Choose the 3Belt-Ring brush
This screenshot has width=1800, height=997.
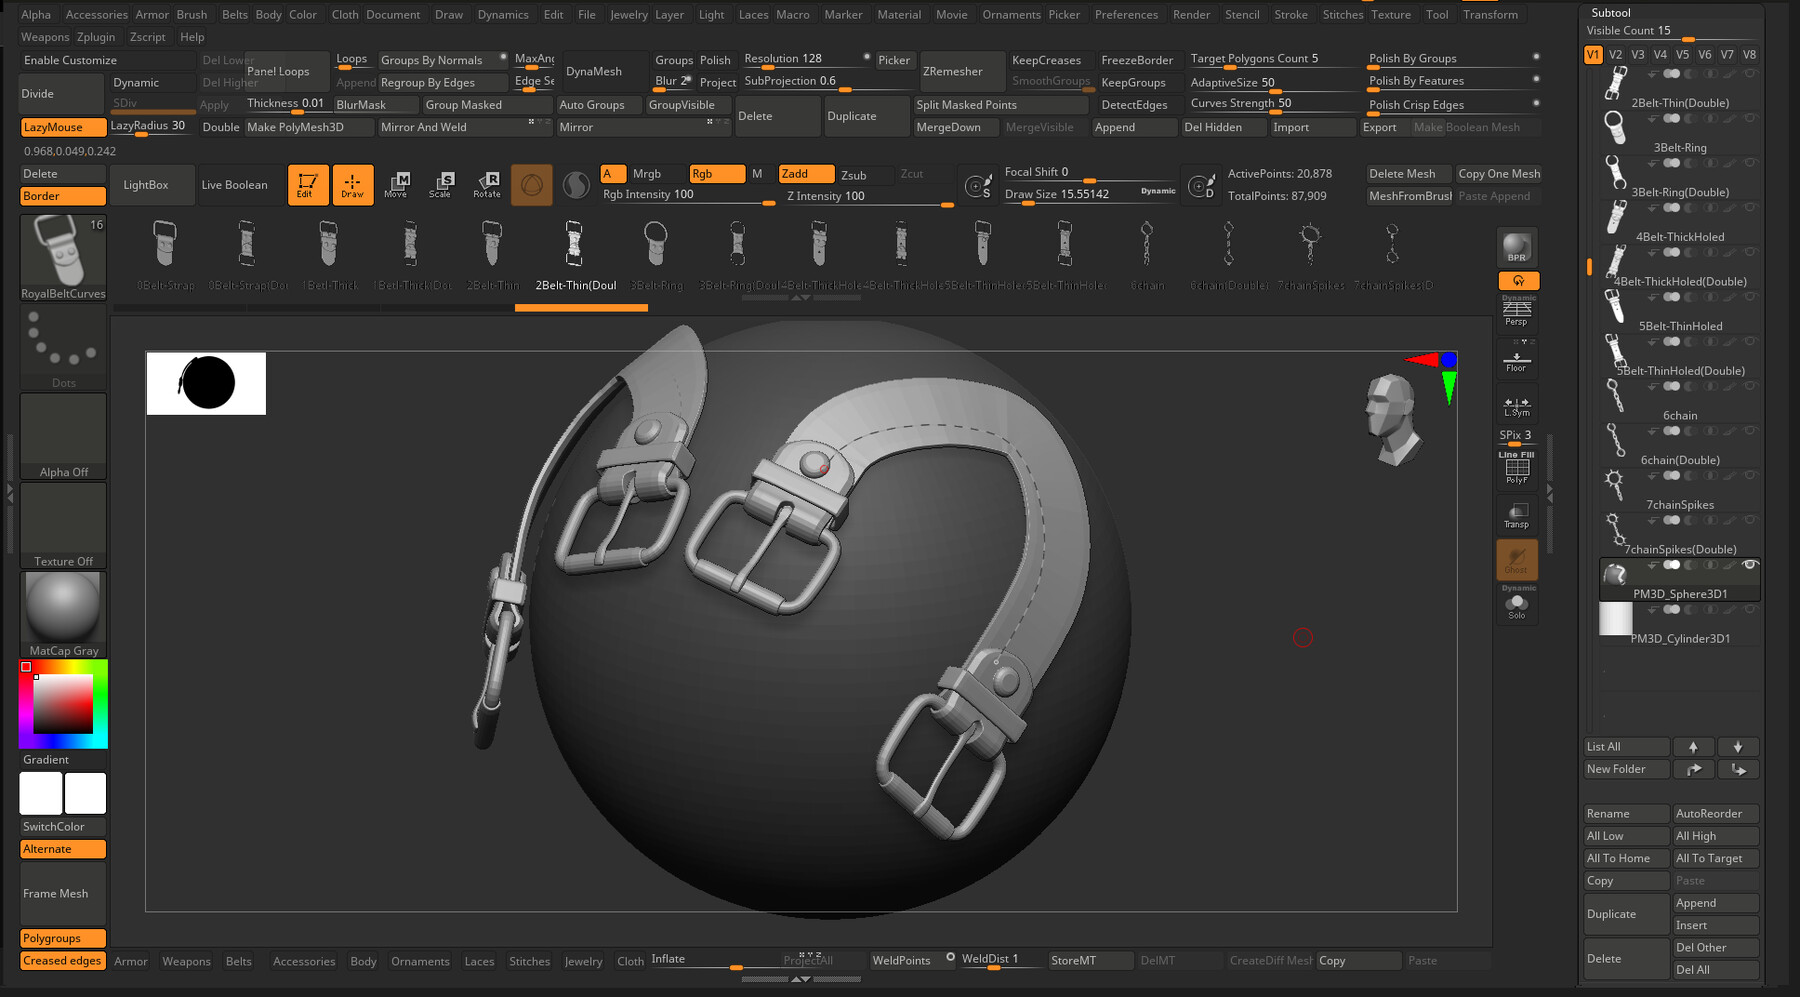[x=656, y=256]
